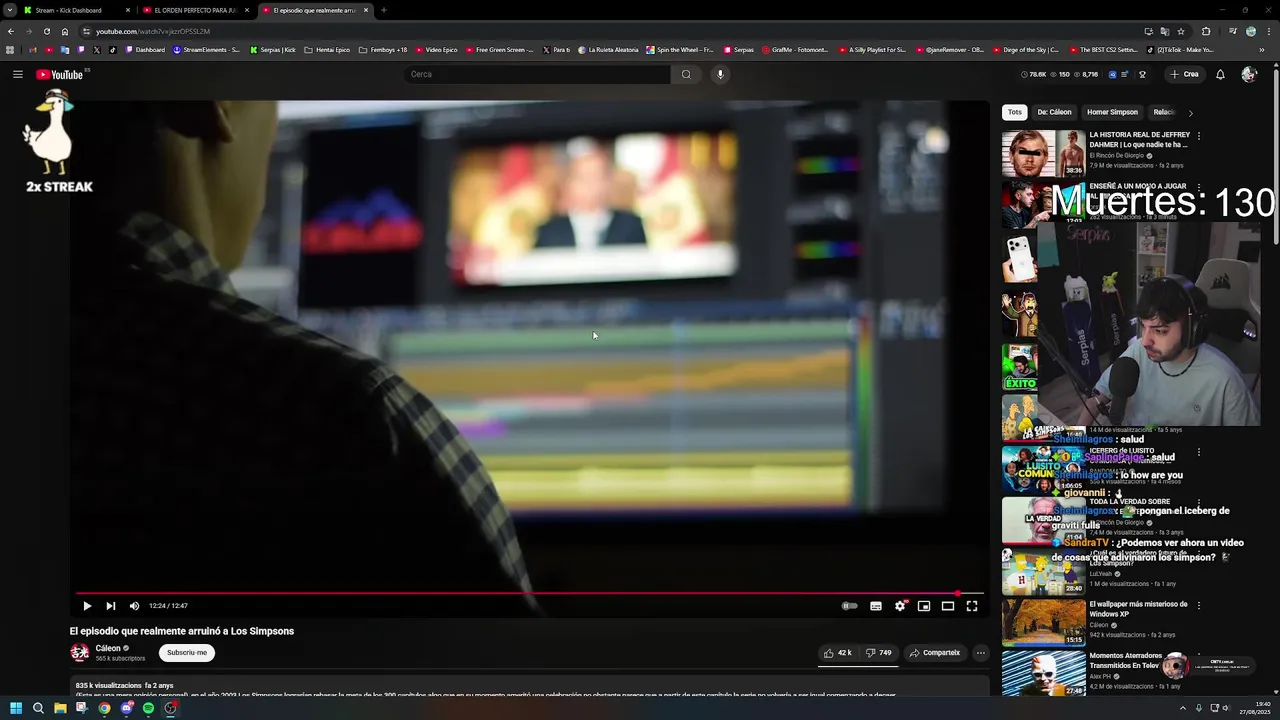This screenshot has width=1280, height=720.
Task: Open Chrome from the taskbar
Action: 104,708
